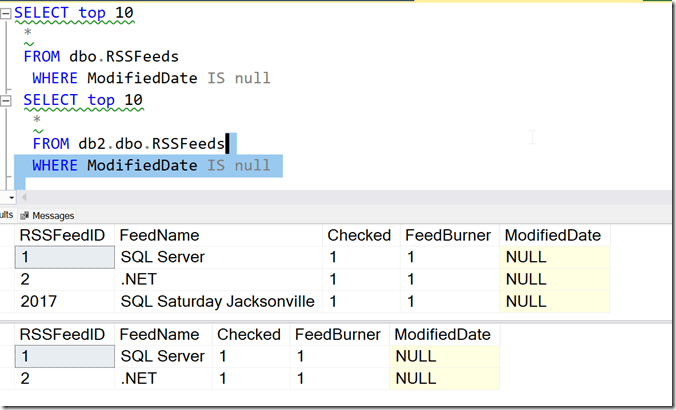676x410 pixels.
Task: Select RSSFeedID 1 cell in upper grid
Action: (x=65, y=257)
